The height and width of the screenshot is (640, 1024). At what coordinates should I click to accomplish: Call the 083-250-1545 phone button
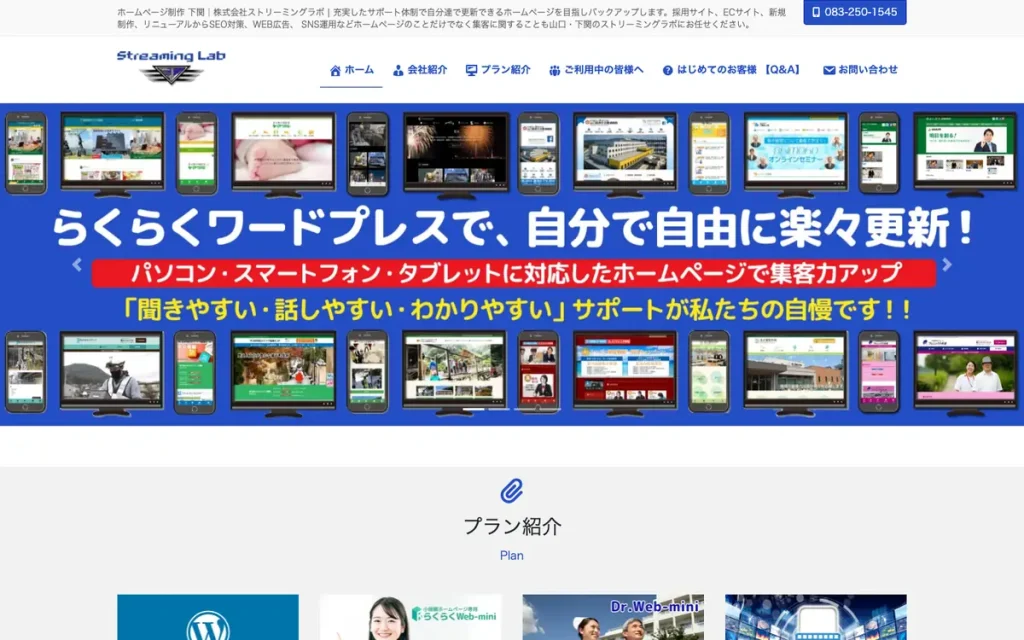[x=855, y=12]
